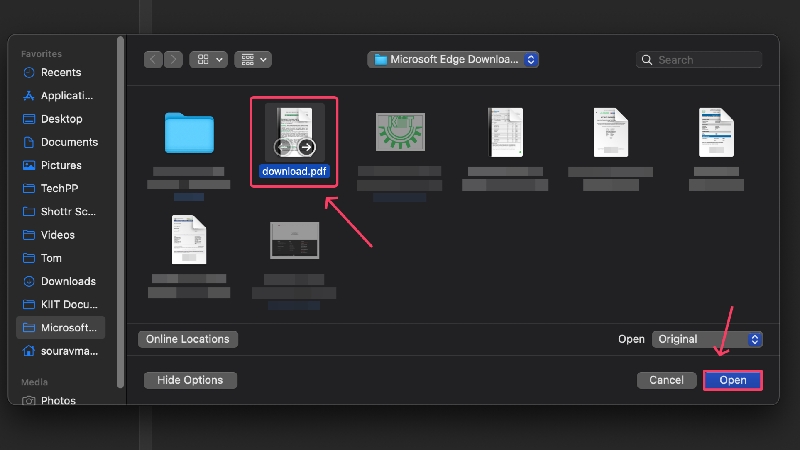Click the Search field
The width and height of the screenshot is (800, 450).
[x=699, y=60]
